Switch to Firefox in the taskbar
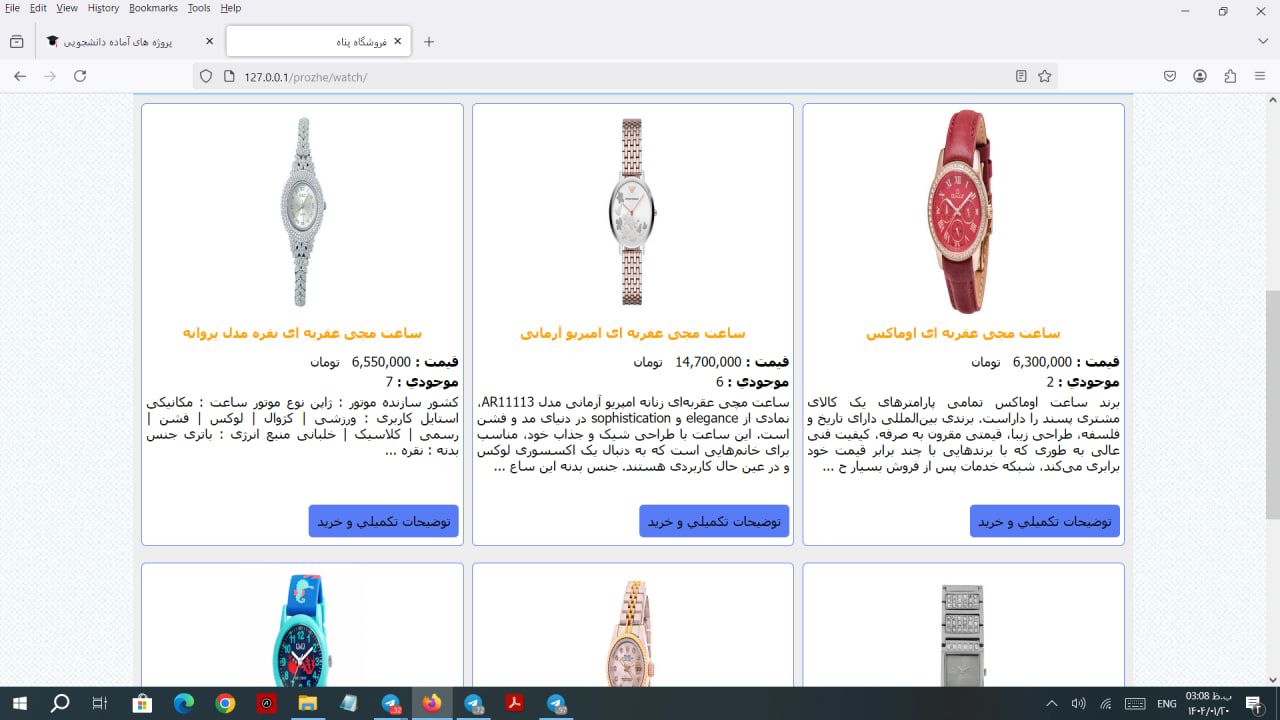 432,704
